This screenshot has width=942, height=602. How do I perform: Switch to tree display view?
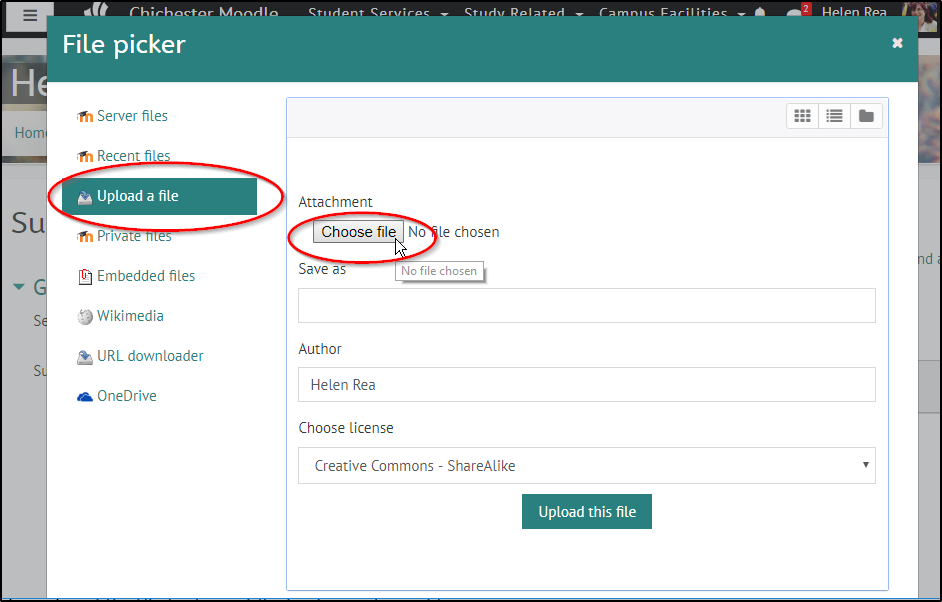866,115
